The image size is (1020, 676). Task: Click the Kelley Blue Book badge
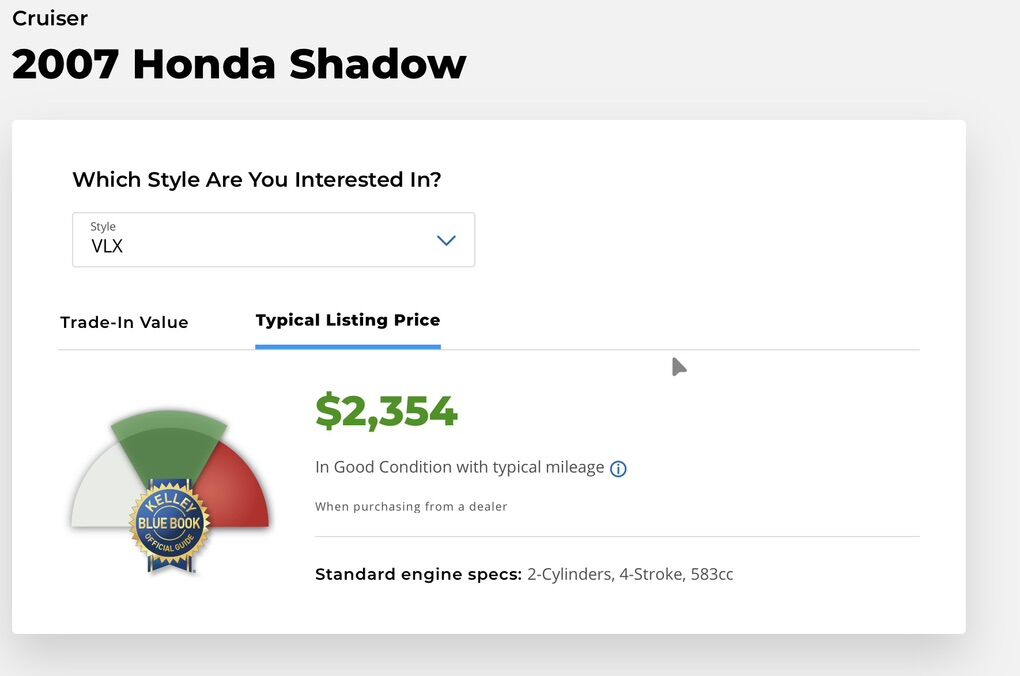coord(169,522)
